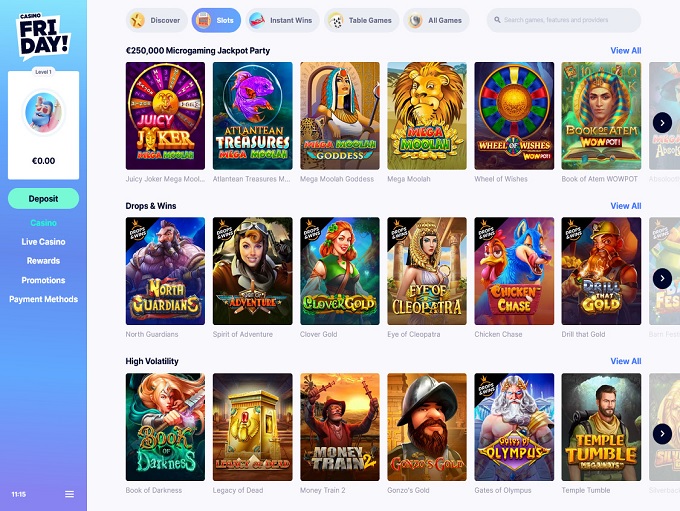Click the Deposit button

[x=43, y=199]
